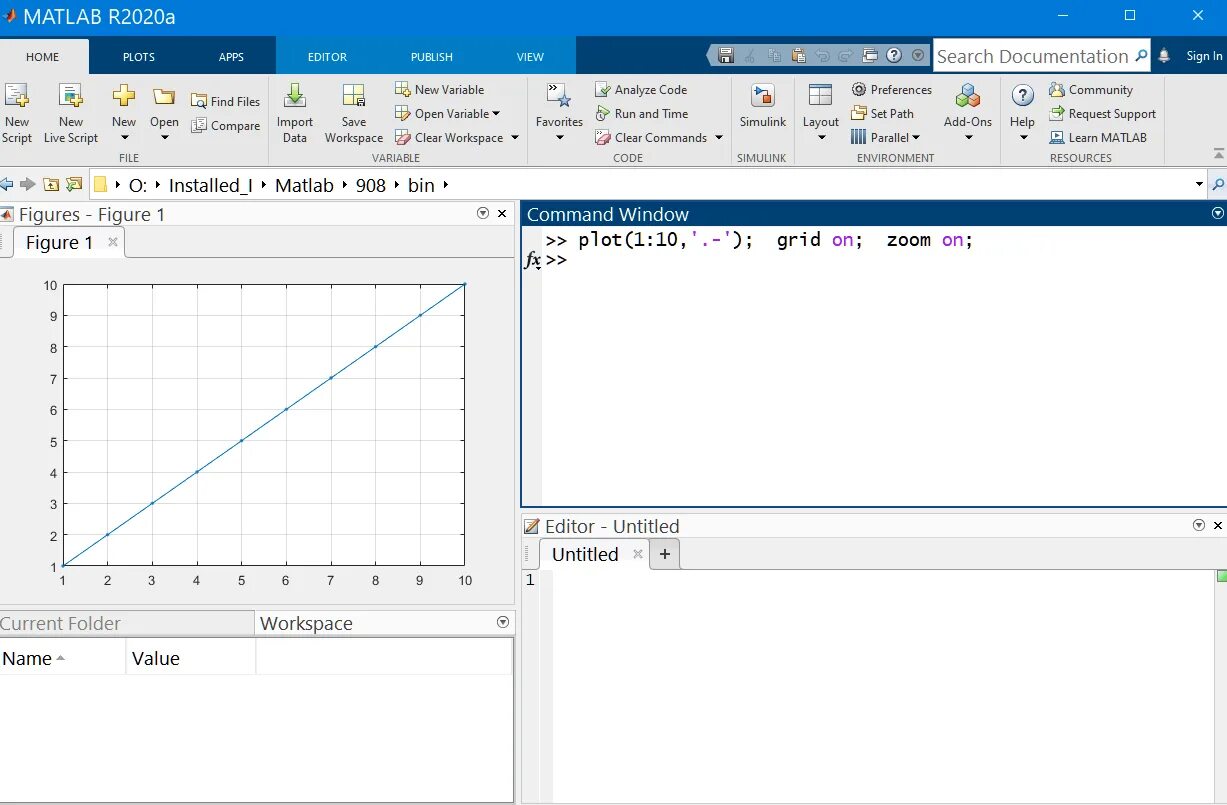Click the Help question mark icon
This screenshot has height=805, width=1227.
pos(1022,96)
